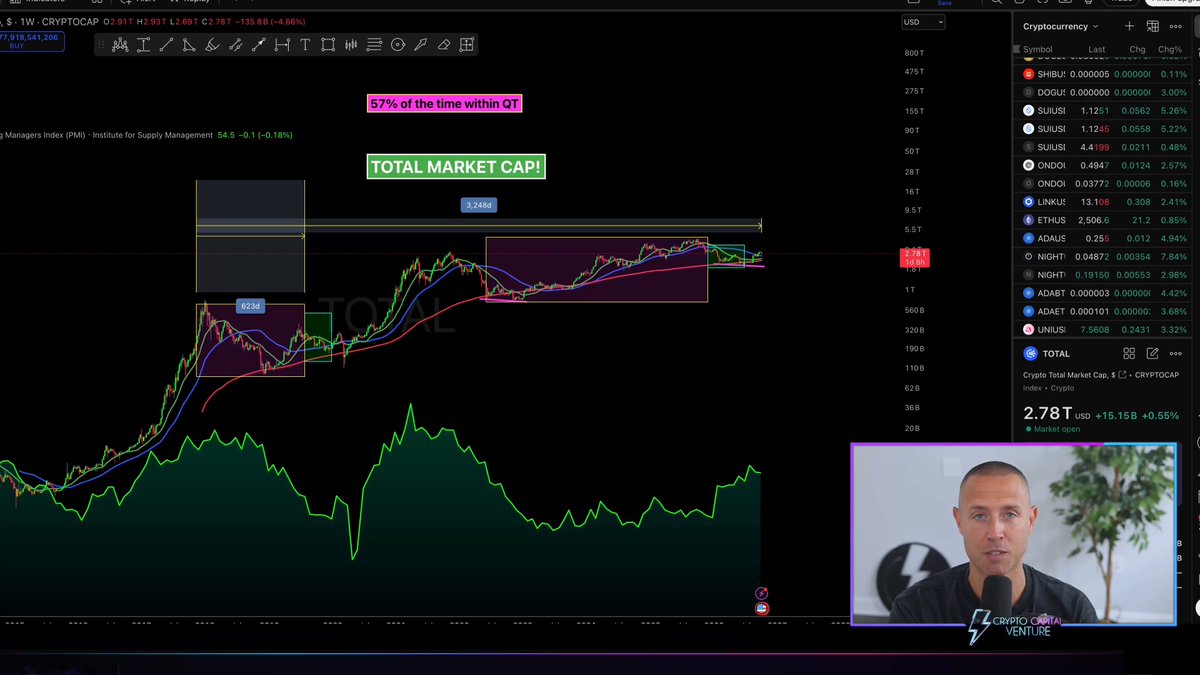Select the UNIUS row in the watchlist
The image size is (1200, 675).
click(x=1105, y=330)
